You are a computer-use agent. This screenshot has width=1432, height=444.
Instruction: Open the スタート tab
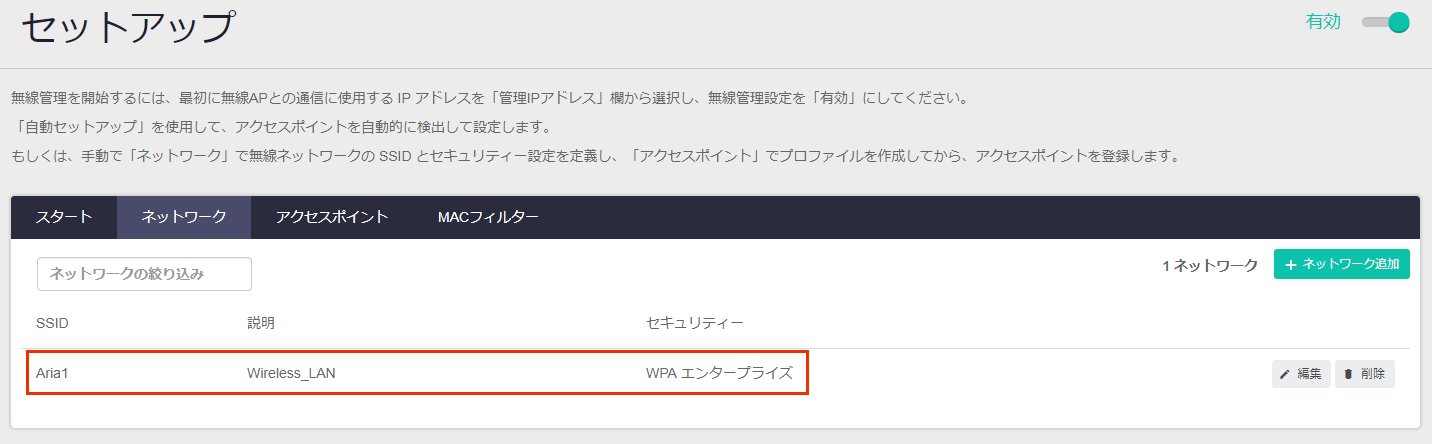coord(64,217)
